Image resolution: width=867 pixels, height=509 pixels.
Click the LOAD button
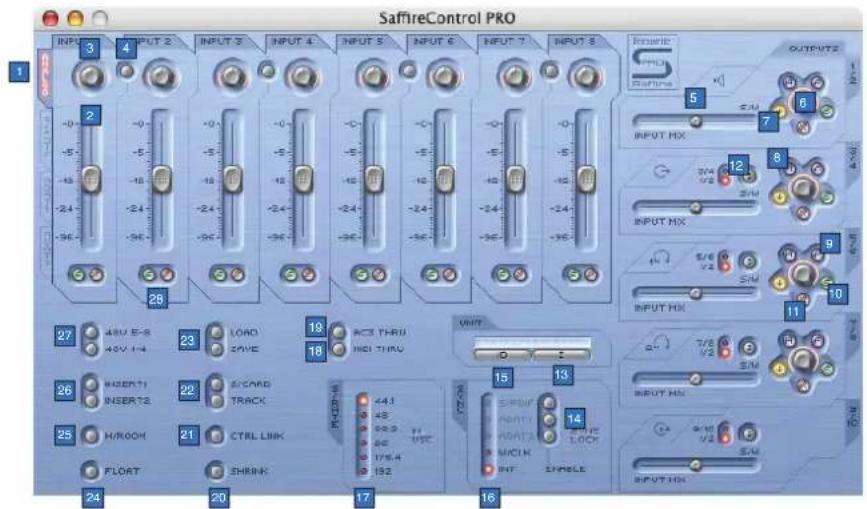pyautogui.click(x=216, y=332)
